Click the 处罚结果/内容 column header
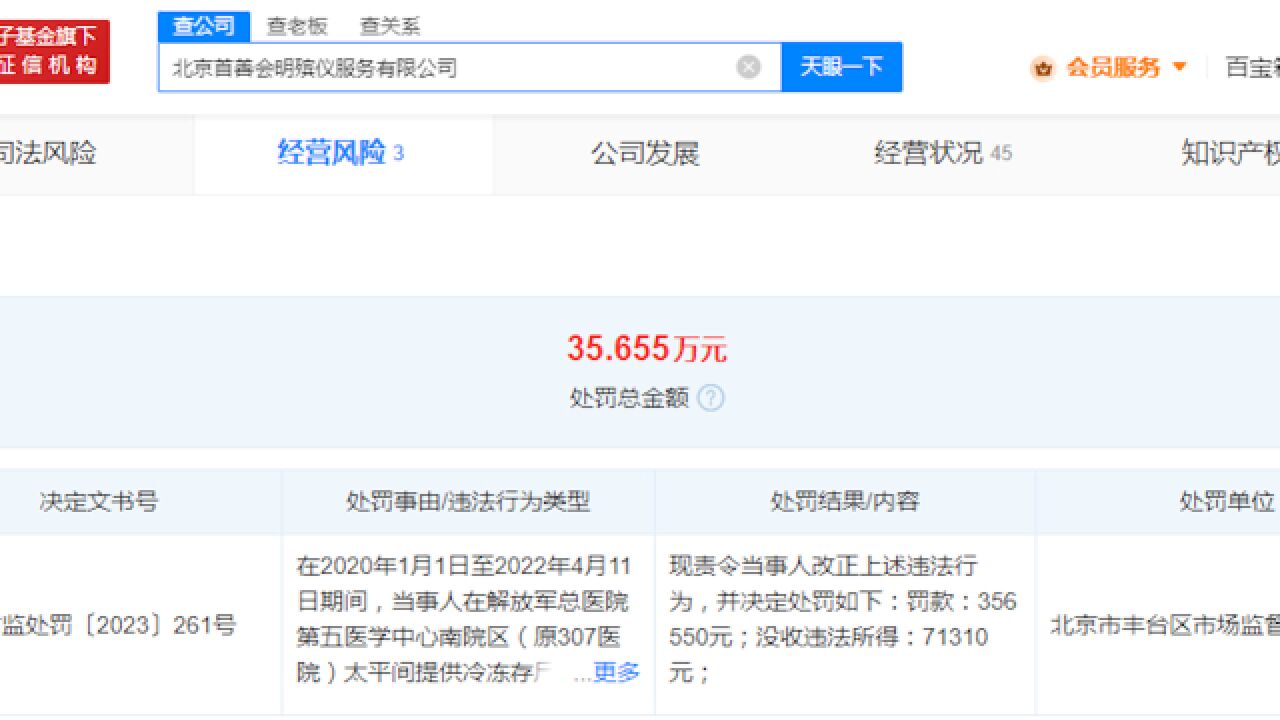The image size is (1280, 720). click(x=845, y=501)
